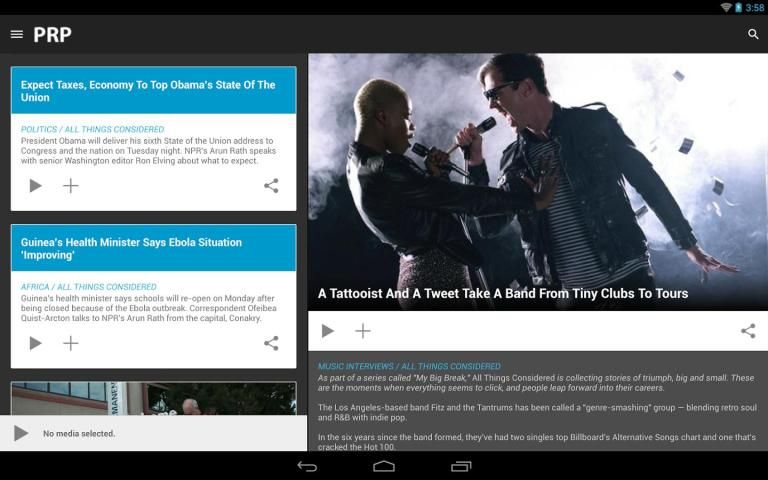Share the State Of The Union story

[x=271, y=186]
